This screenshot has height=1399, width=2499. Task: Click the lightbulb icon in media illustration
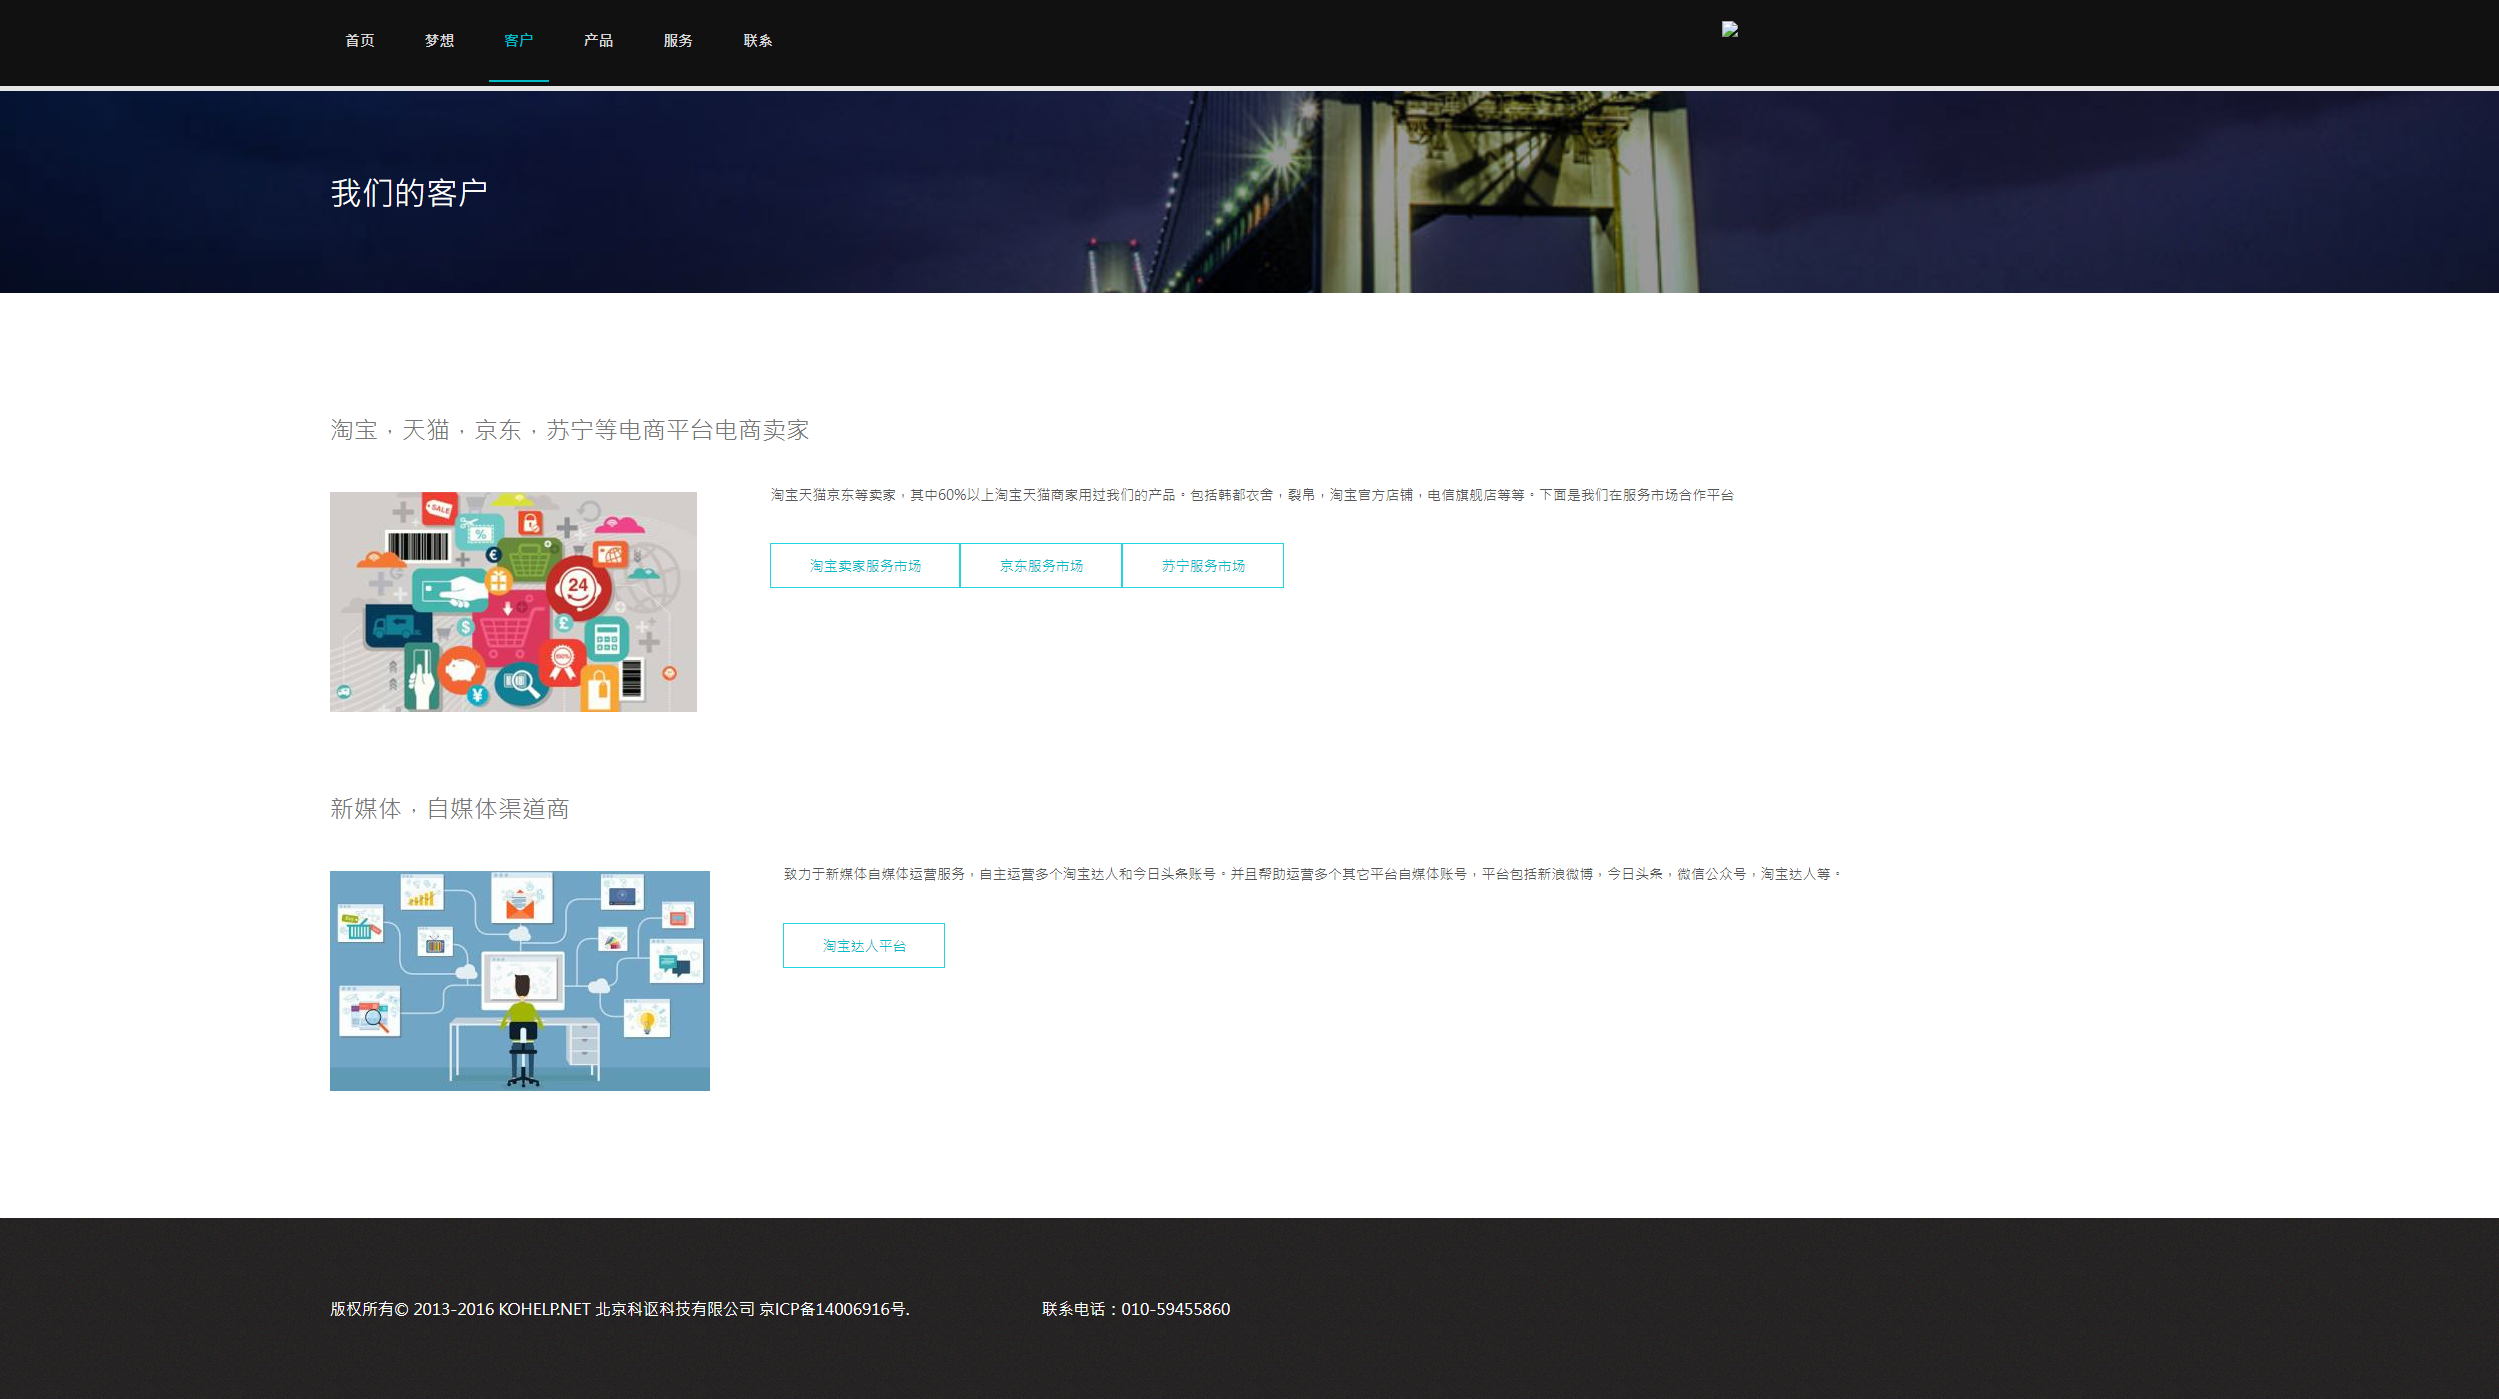[647, 1021]
